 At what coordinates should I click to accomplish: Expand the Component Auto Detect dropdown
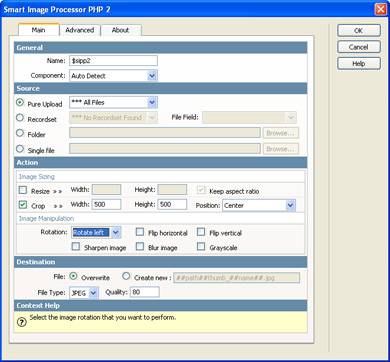click(113, 76)
